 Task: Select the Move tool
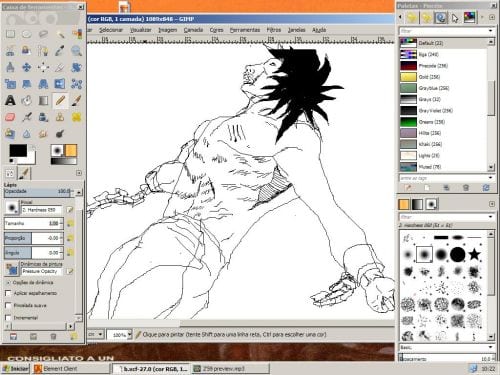coord(27,67)
